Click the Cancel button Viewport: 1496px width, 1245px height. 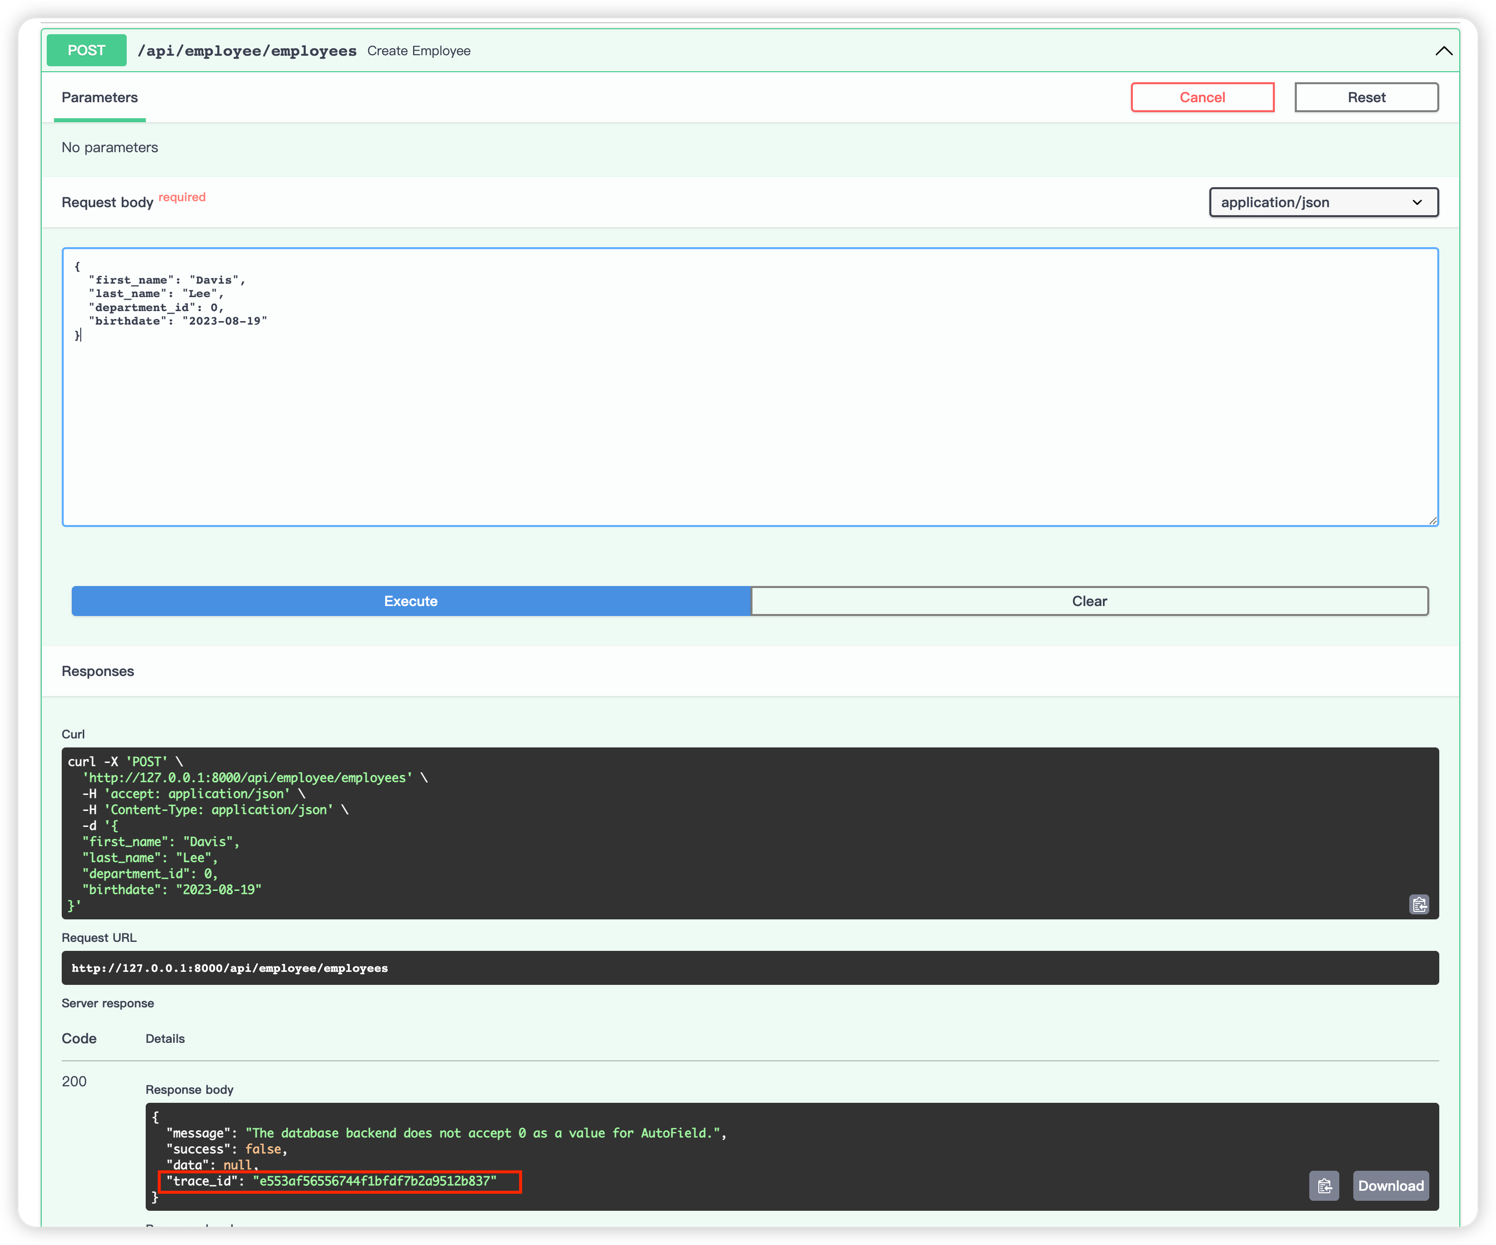[x=1202, y=97]
